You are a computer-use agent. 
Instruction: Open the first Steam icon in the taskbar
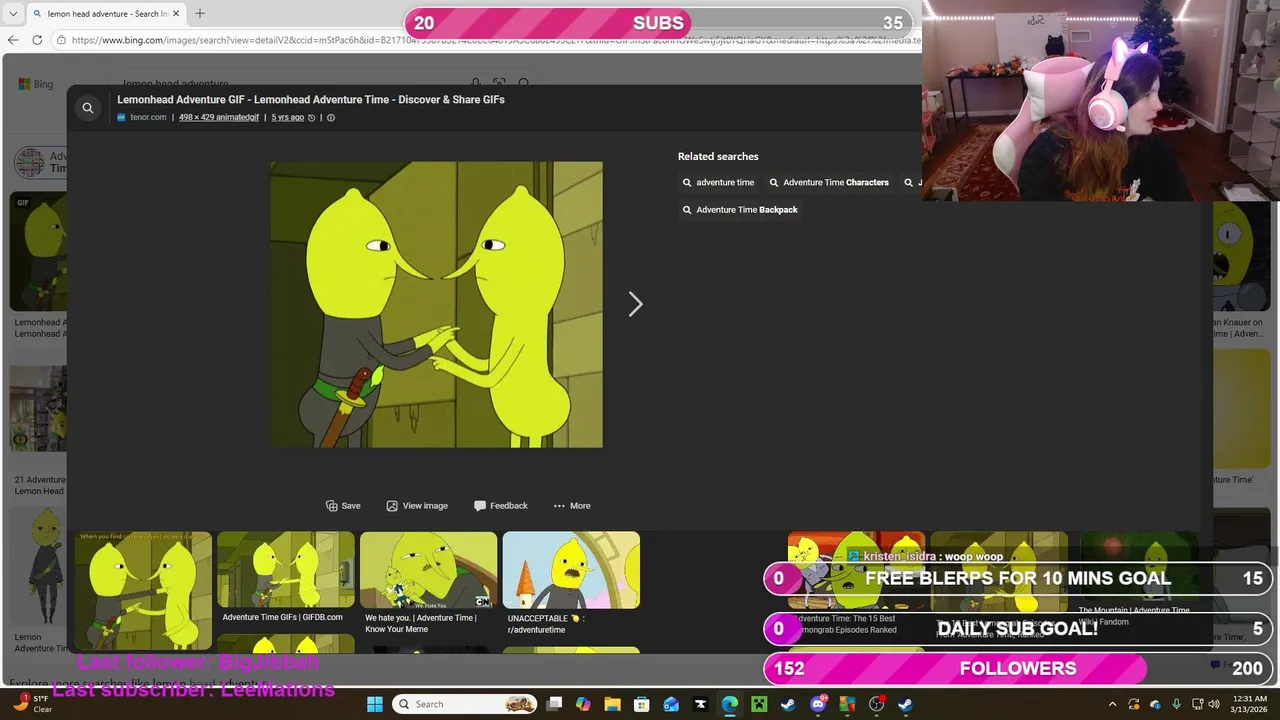tap(788, 704)
